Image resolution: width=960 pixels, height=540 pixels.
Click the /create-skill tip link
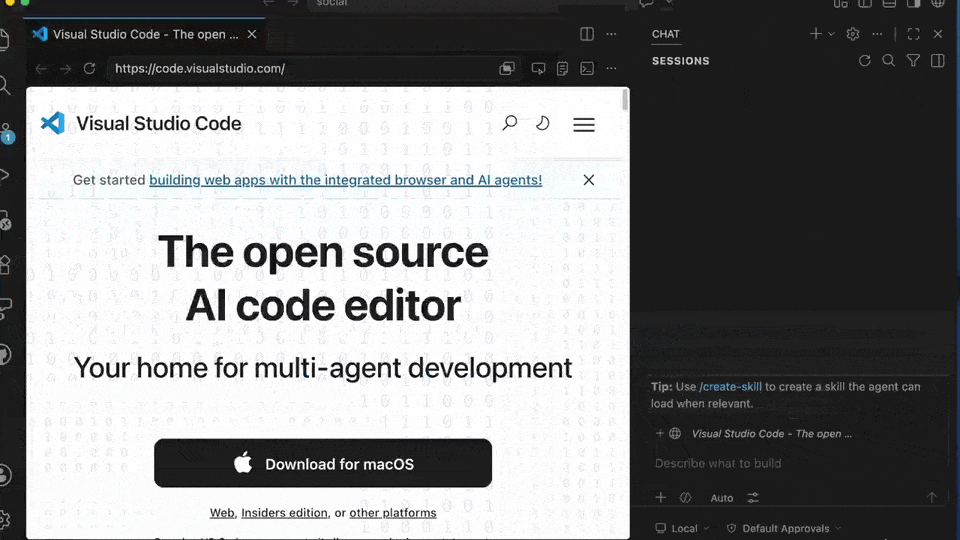[x=730, y=386]
